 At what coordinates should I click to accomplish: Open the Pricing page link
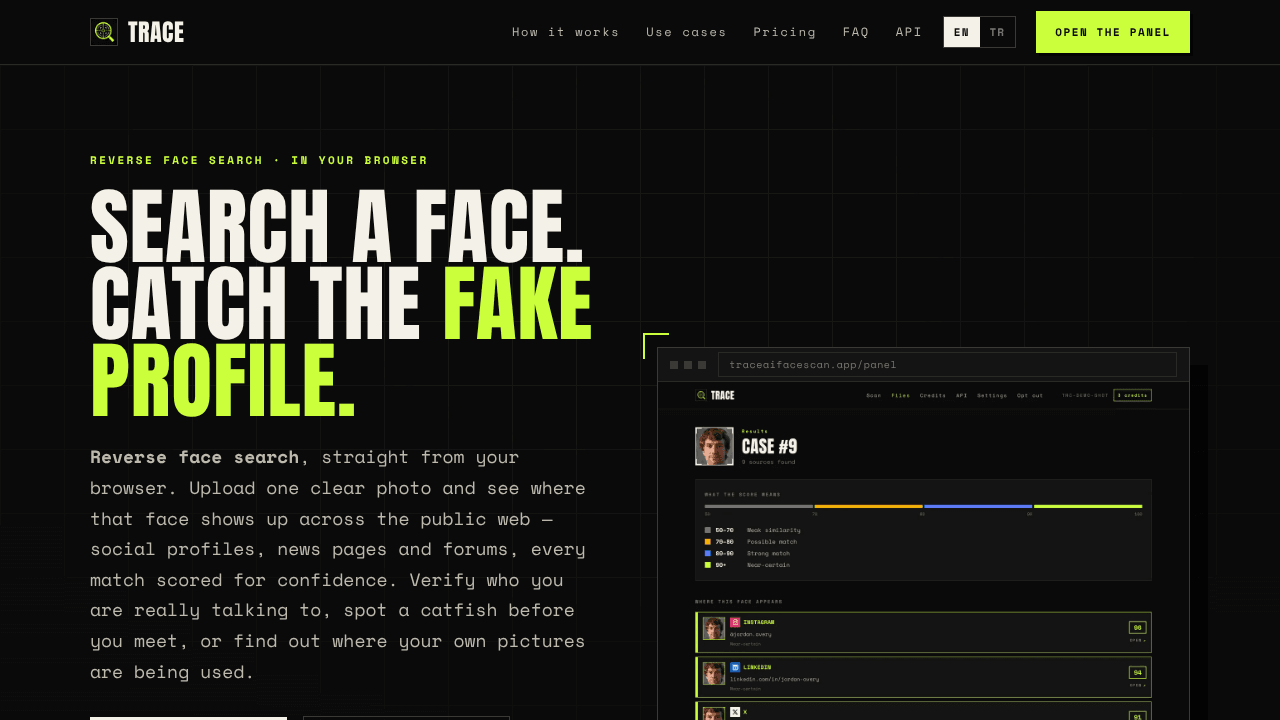pyautogui.click(x=784, y=32)
